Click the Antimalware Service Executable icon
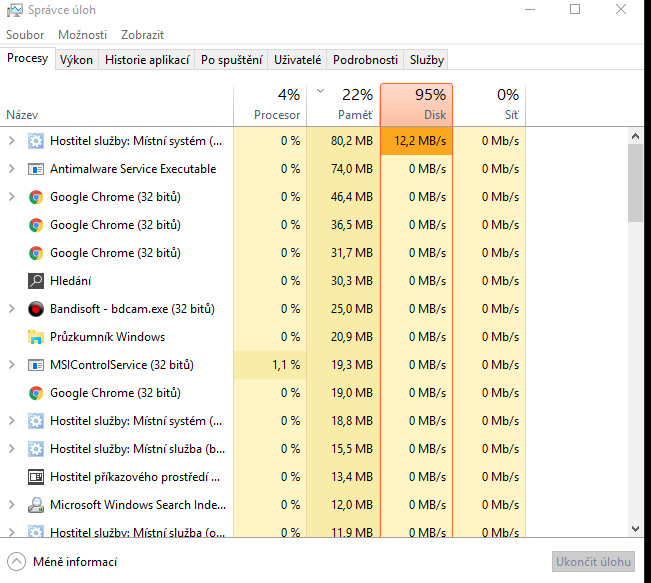This screenshot has height=583, width=651. (x=36, y=169)
